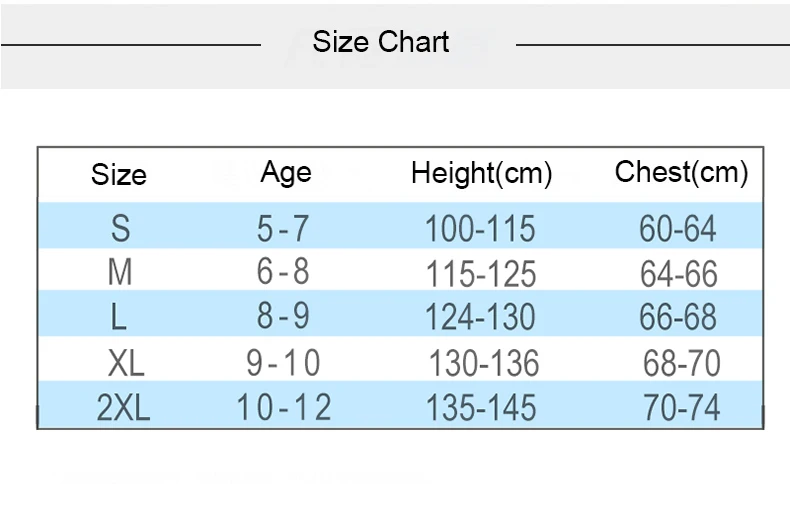
Task: Click age range 10-12
Action: click(284, 407)
